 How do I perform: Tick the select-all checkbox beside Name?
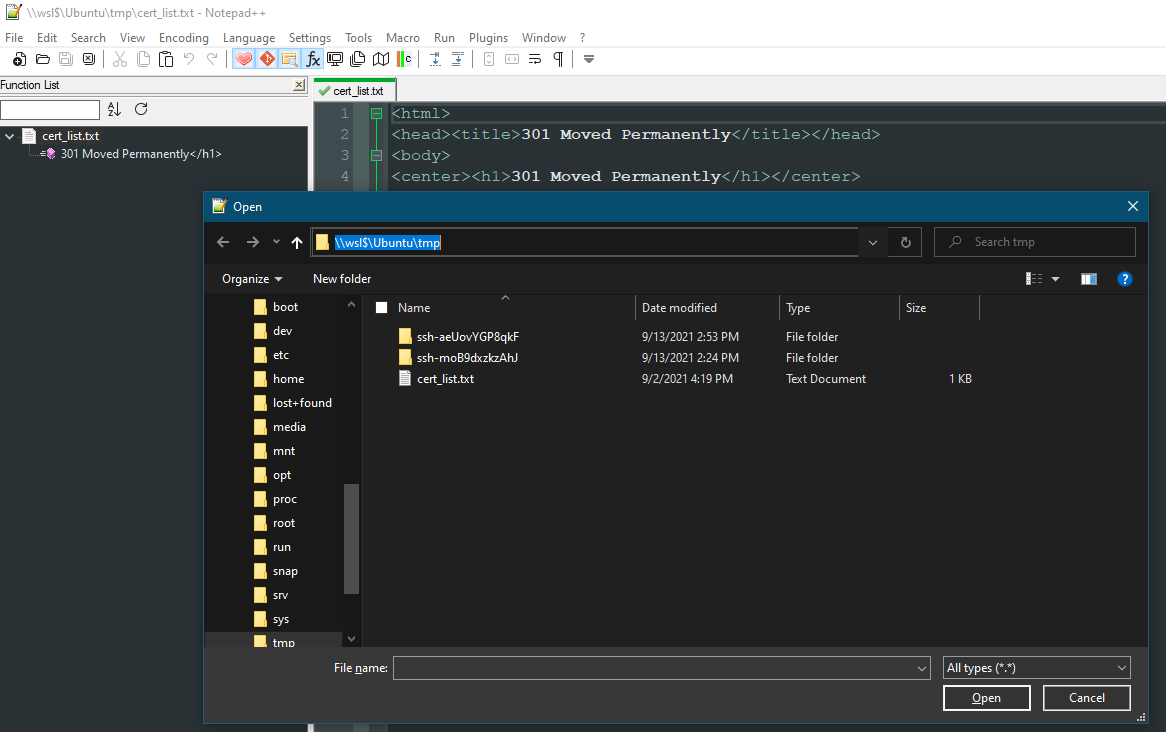point(381,308)
